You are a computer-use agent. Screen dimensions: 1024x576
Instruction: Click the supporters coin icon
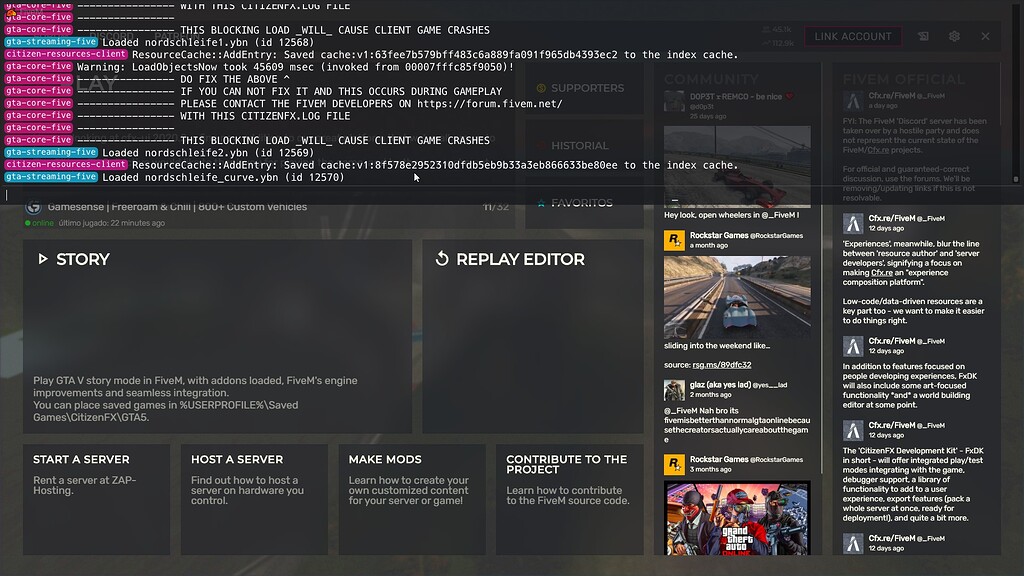coord(541,88)
